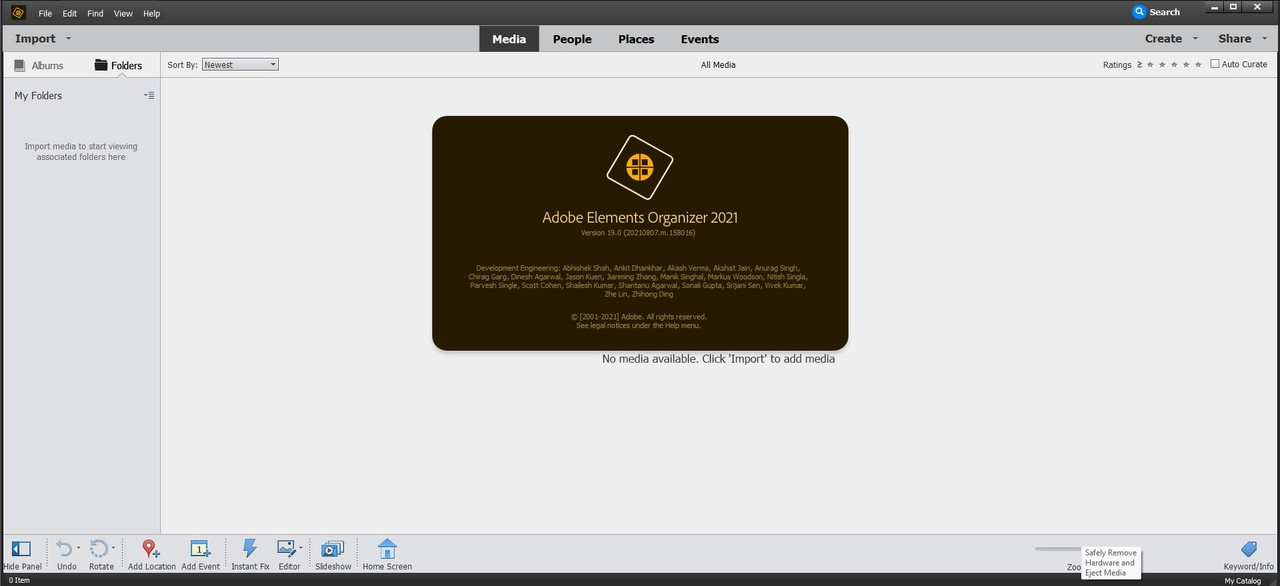
Task: Click the 'Version 19.0' text on splash
Action: (x=638, y=233)
